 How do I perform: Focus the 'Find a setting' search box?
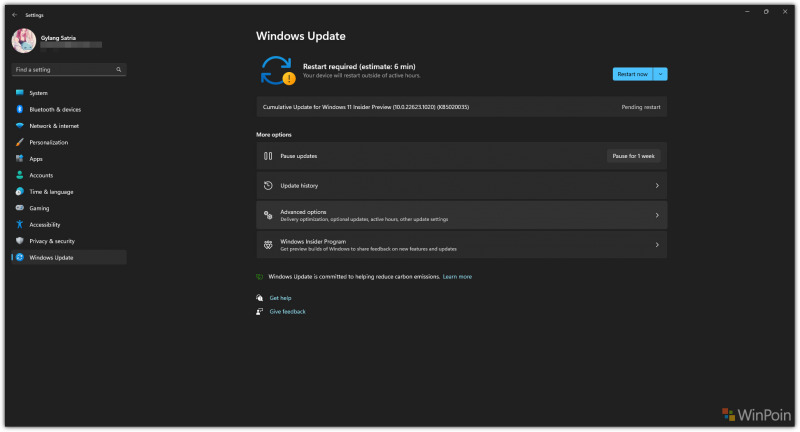(69, 69)
